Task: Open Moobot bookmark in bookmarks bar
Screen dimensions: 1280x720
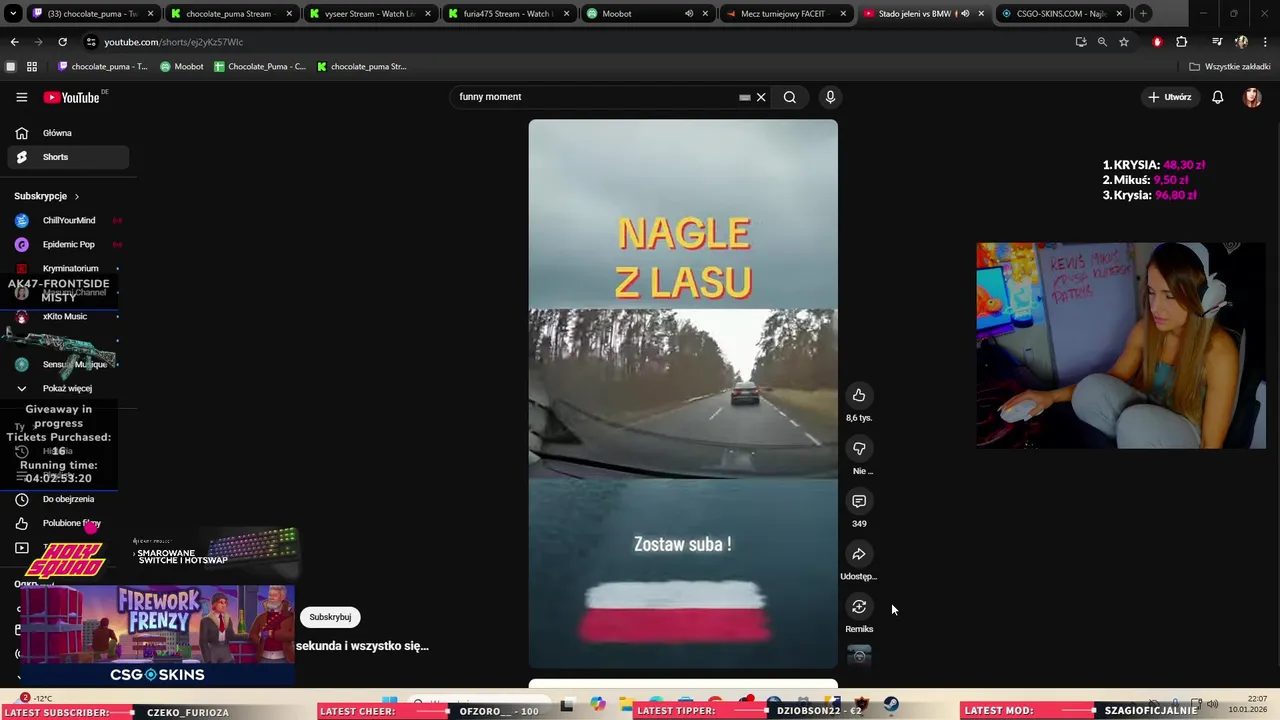Action: 182,67
